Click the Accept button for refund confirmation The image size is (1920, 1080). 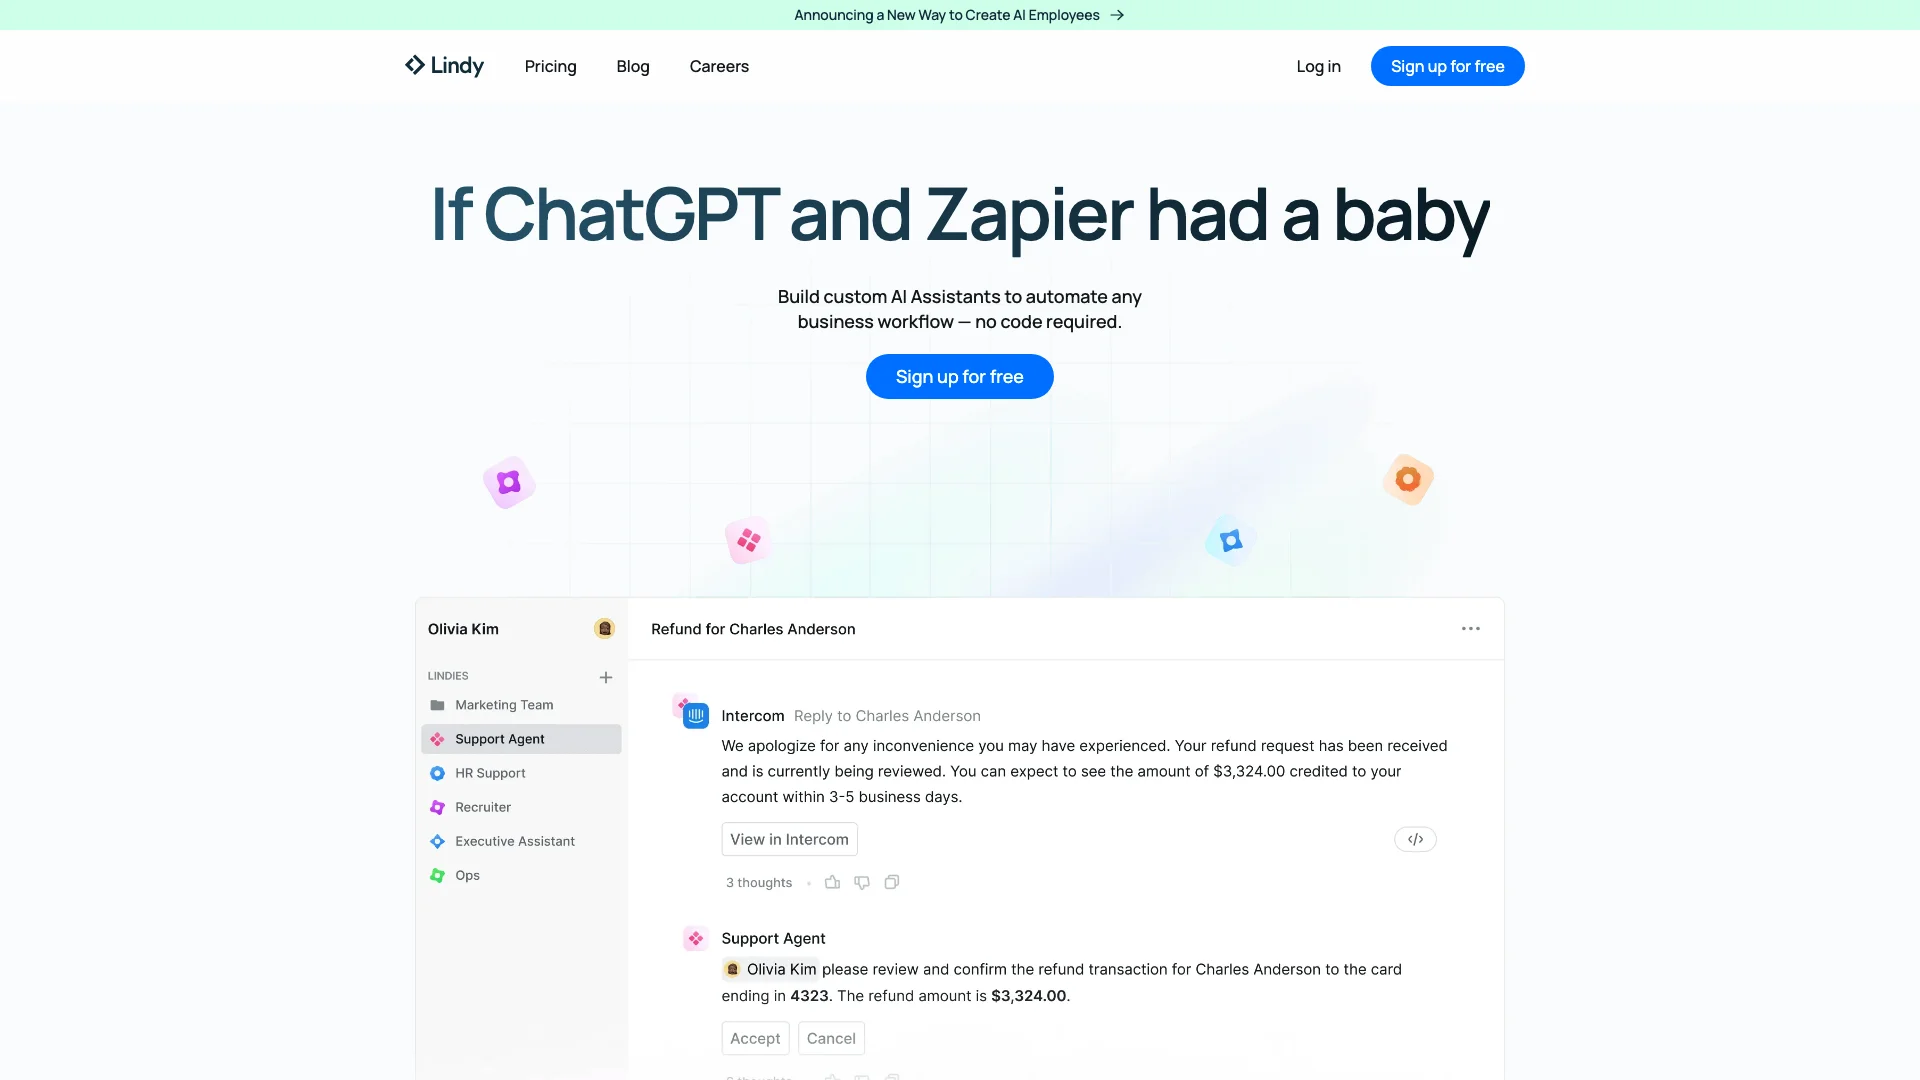click(754, 1036)
